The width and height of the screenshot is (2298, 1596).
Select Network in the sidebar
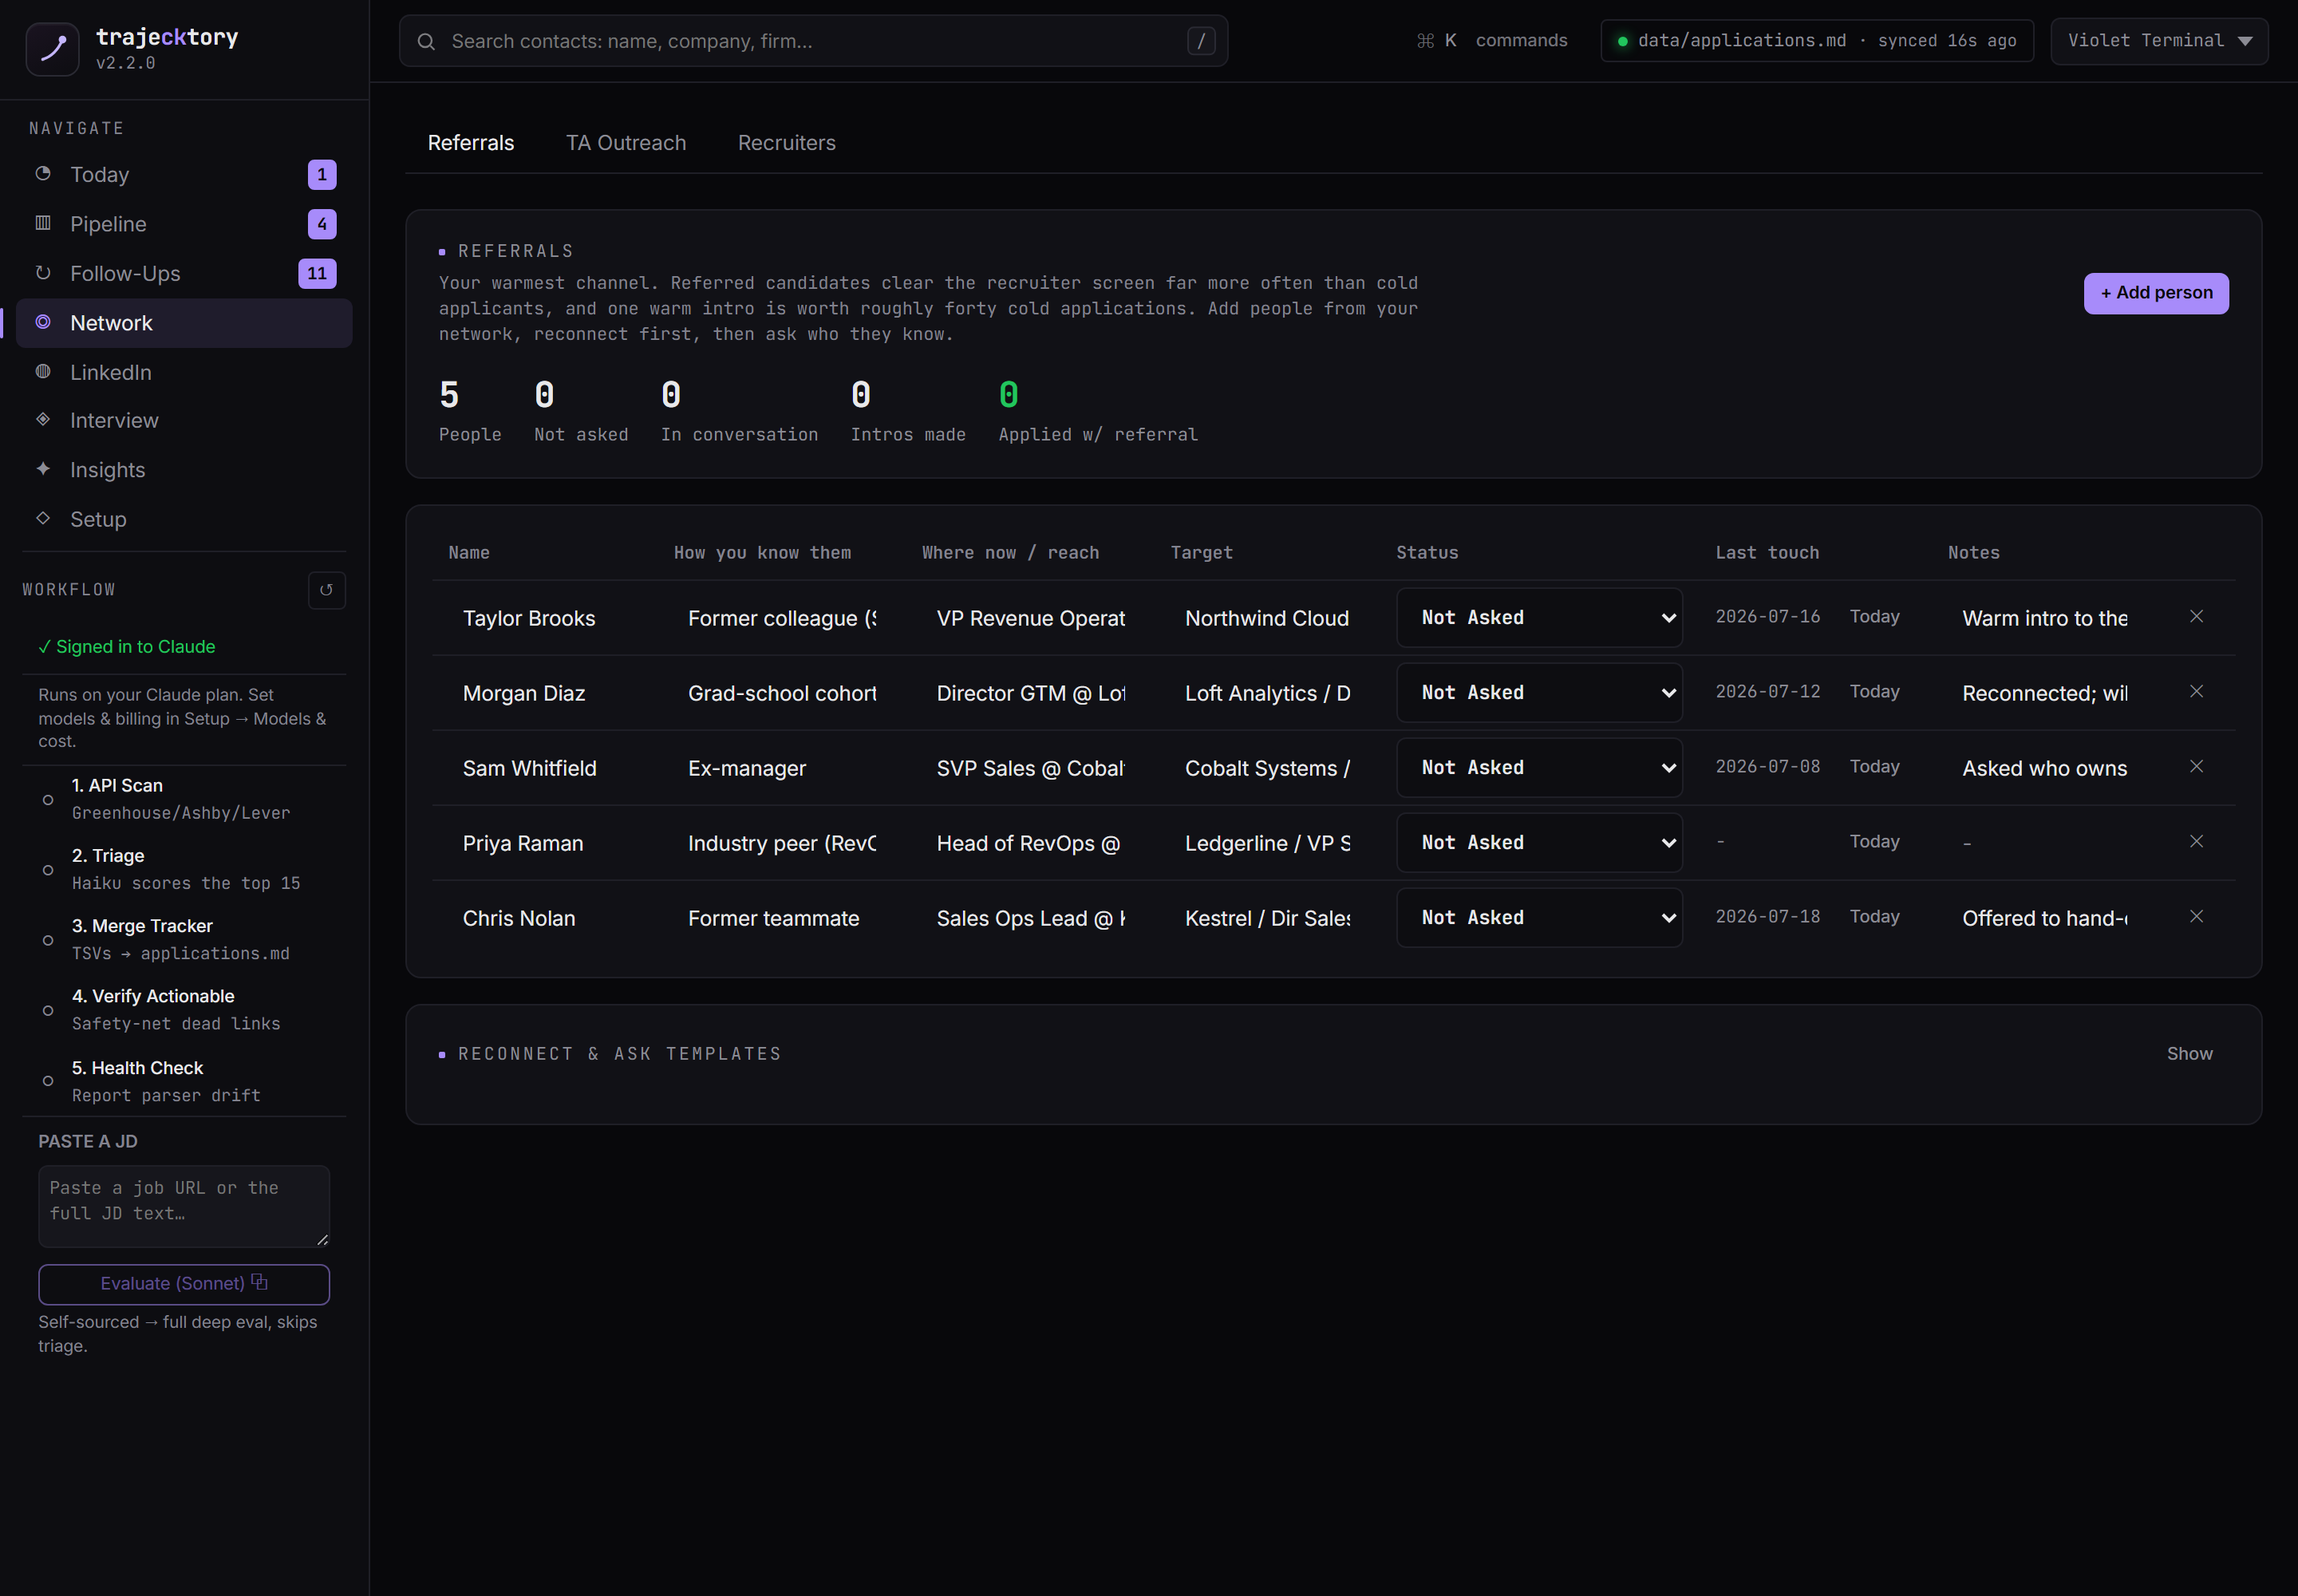click(184, 323)
